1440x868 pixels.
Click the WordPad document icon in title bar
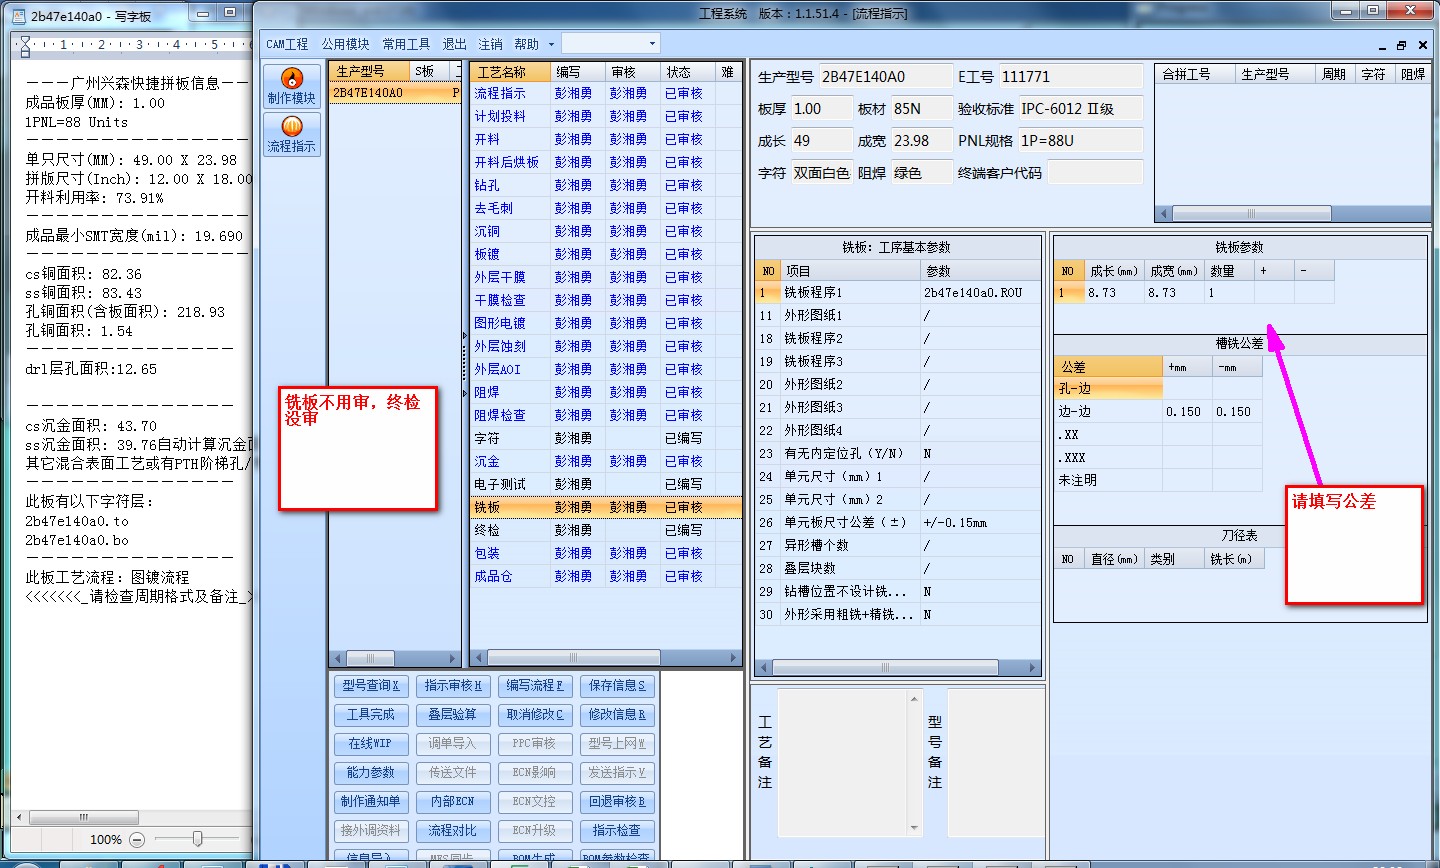pyautogui.click(x=18, y=16)
